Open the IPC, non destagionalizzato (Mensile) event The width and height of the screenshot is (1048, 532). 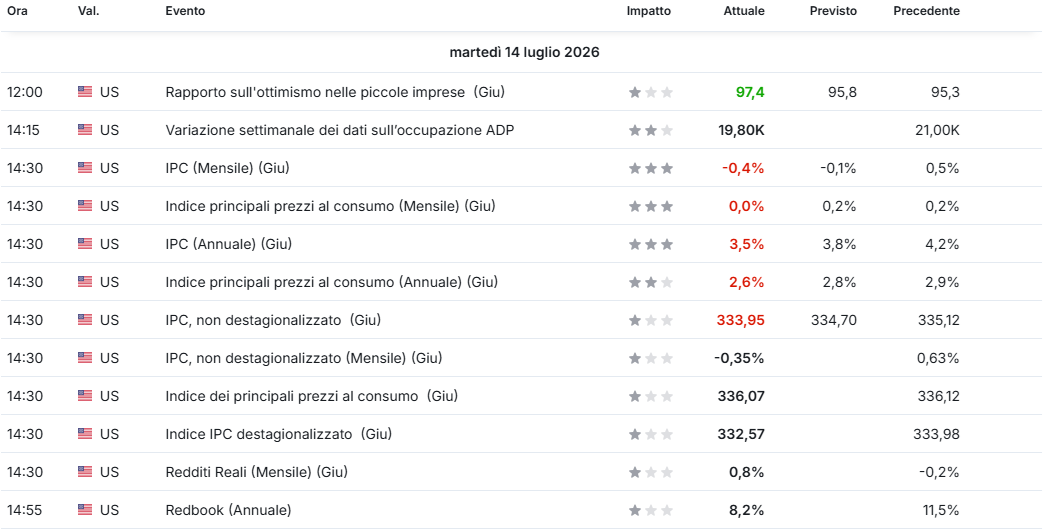[x=303, y=358]
